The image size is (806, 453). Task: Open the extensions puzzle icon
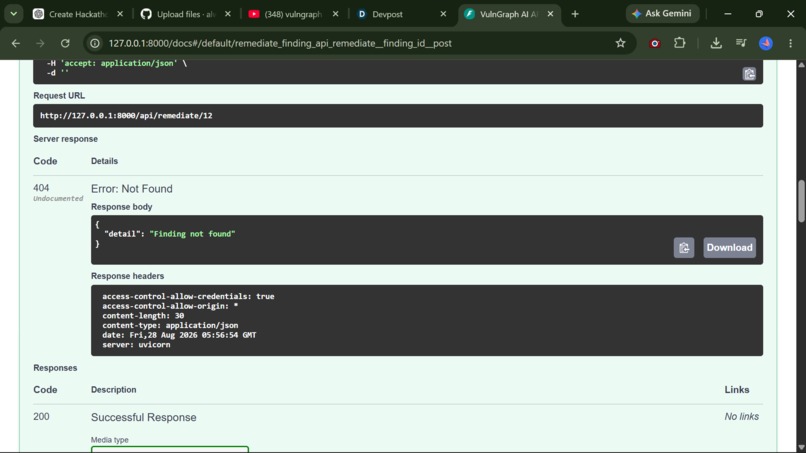[680, 43]
